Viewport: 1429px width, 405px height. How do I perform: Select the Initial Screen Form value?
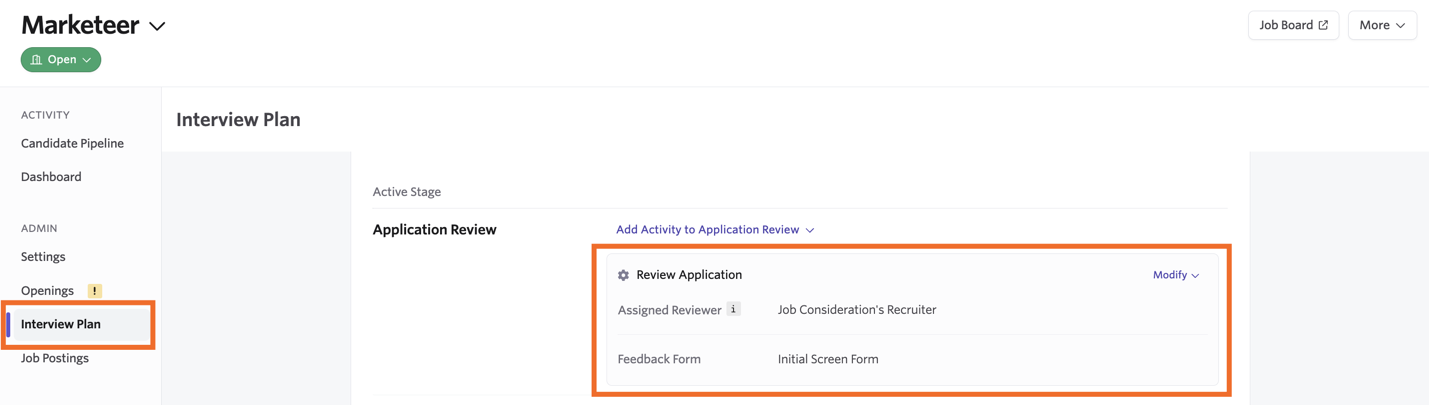click(x=828, y=359)
